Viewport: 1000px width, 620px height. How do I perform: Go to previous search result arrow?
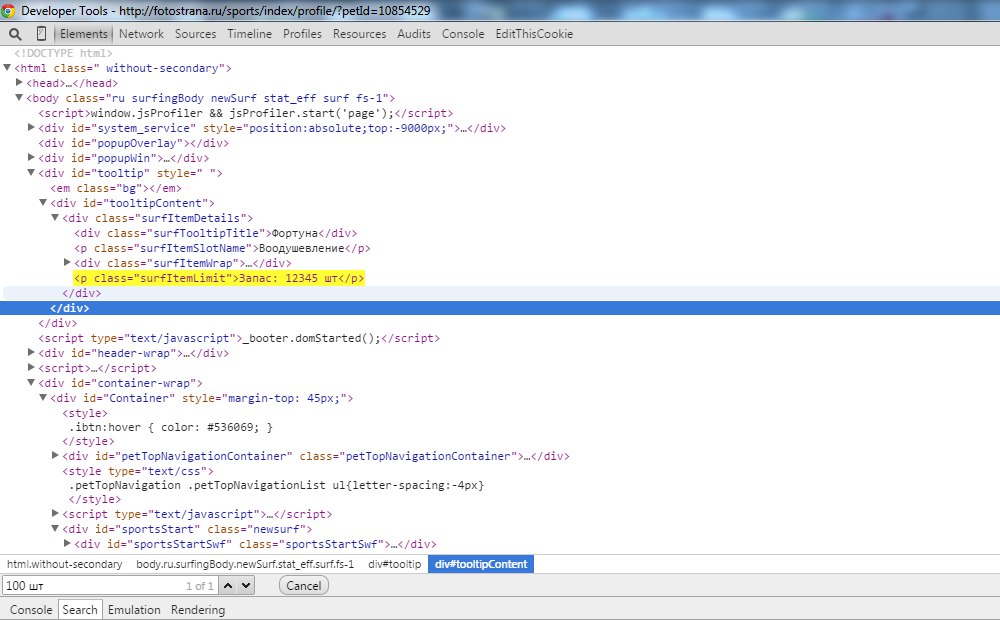[228, 586]
